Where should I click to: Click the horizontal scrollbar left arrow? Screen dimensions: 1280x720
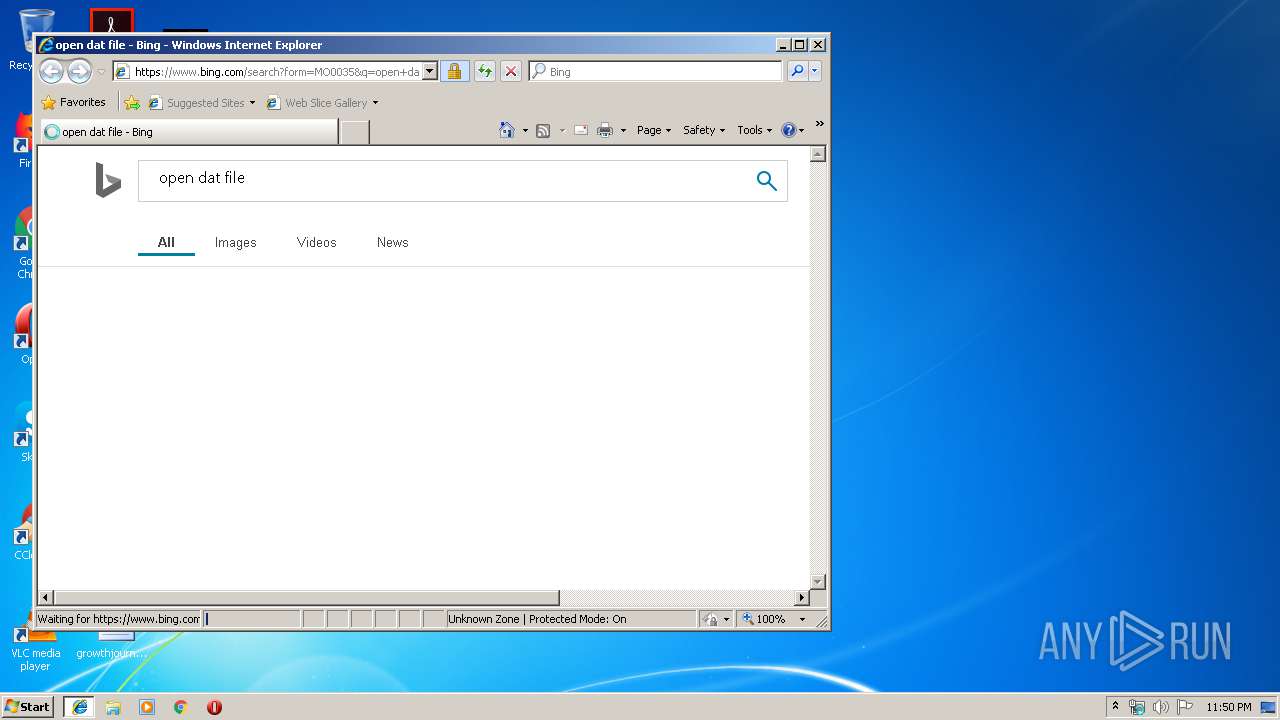(45, 597)
